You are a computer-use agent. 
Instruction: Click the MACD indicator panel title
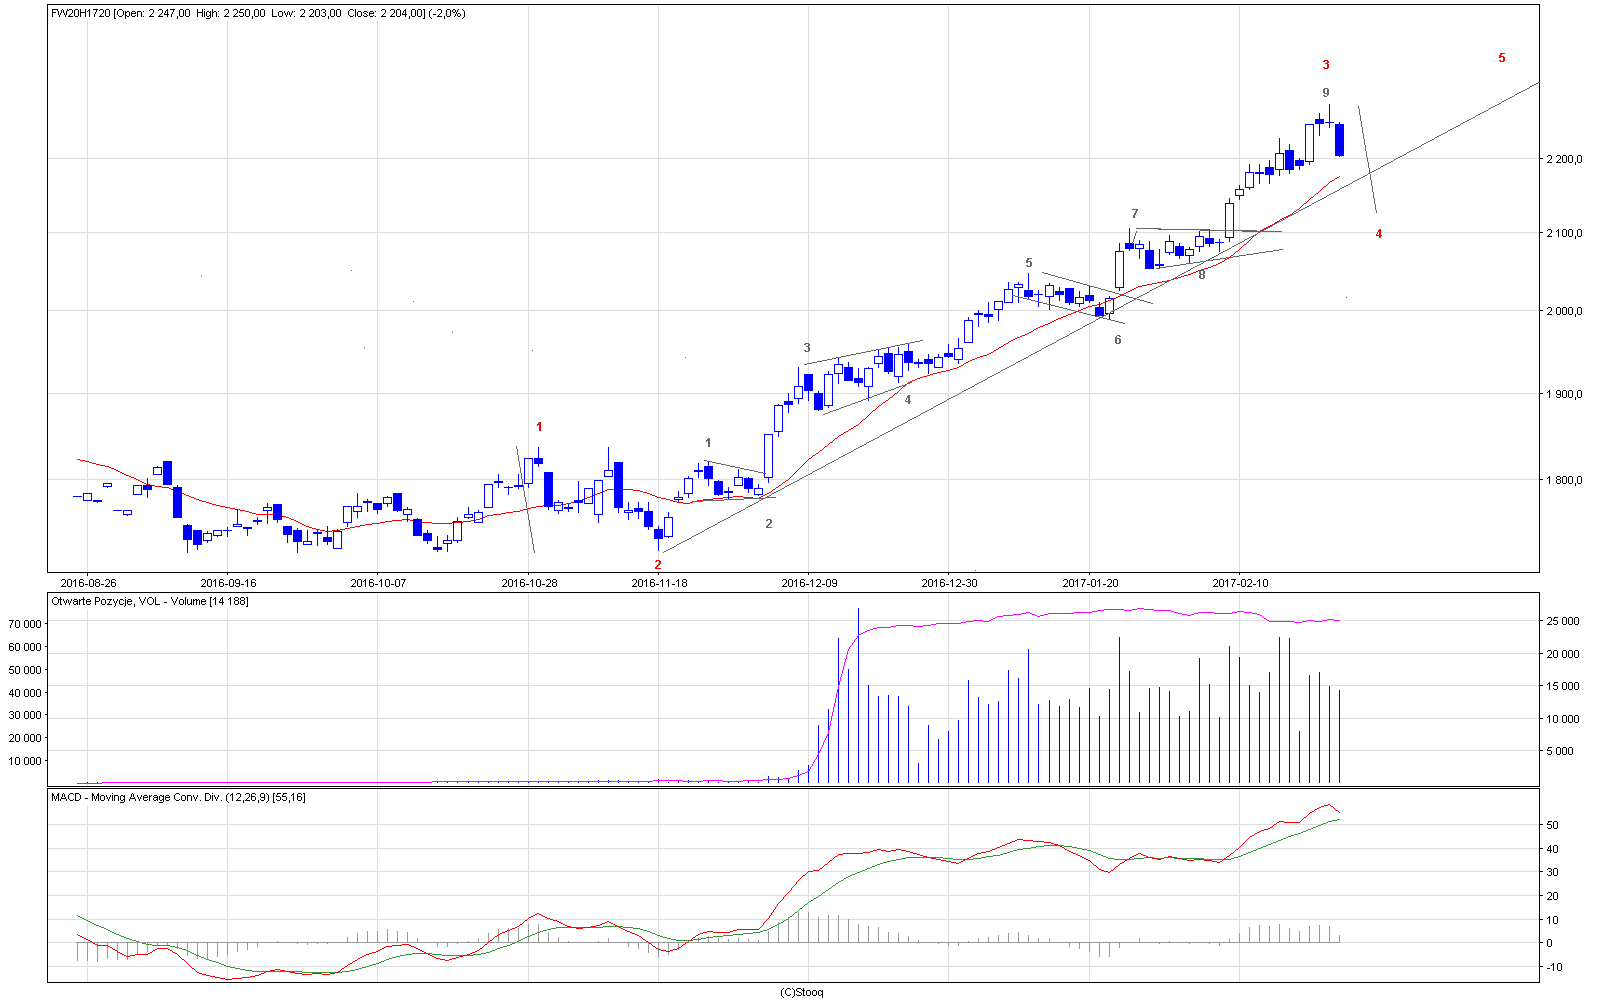(x=179, y=797)
